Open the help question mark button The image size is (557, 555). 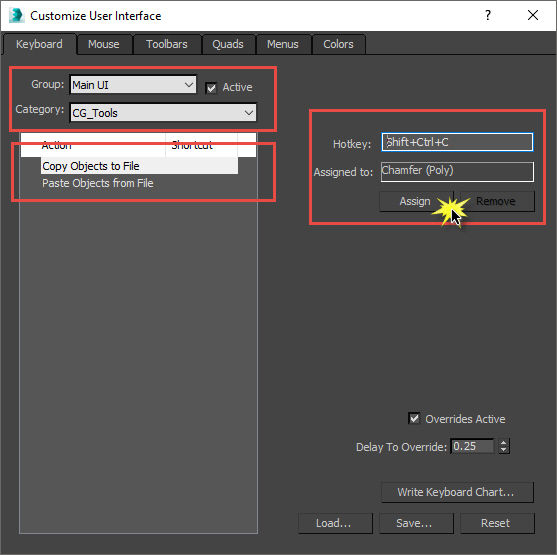click(x=488, y=15)
